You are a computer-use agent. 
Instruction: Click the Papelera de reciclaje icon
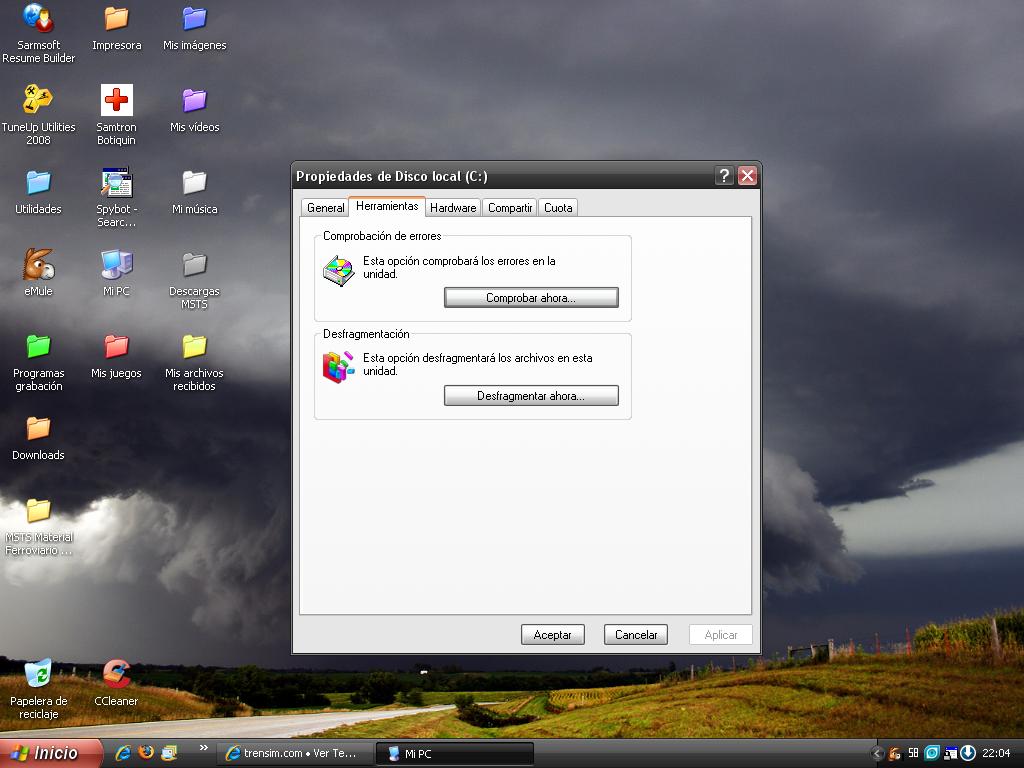(38, 675)
